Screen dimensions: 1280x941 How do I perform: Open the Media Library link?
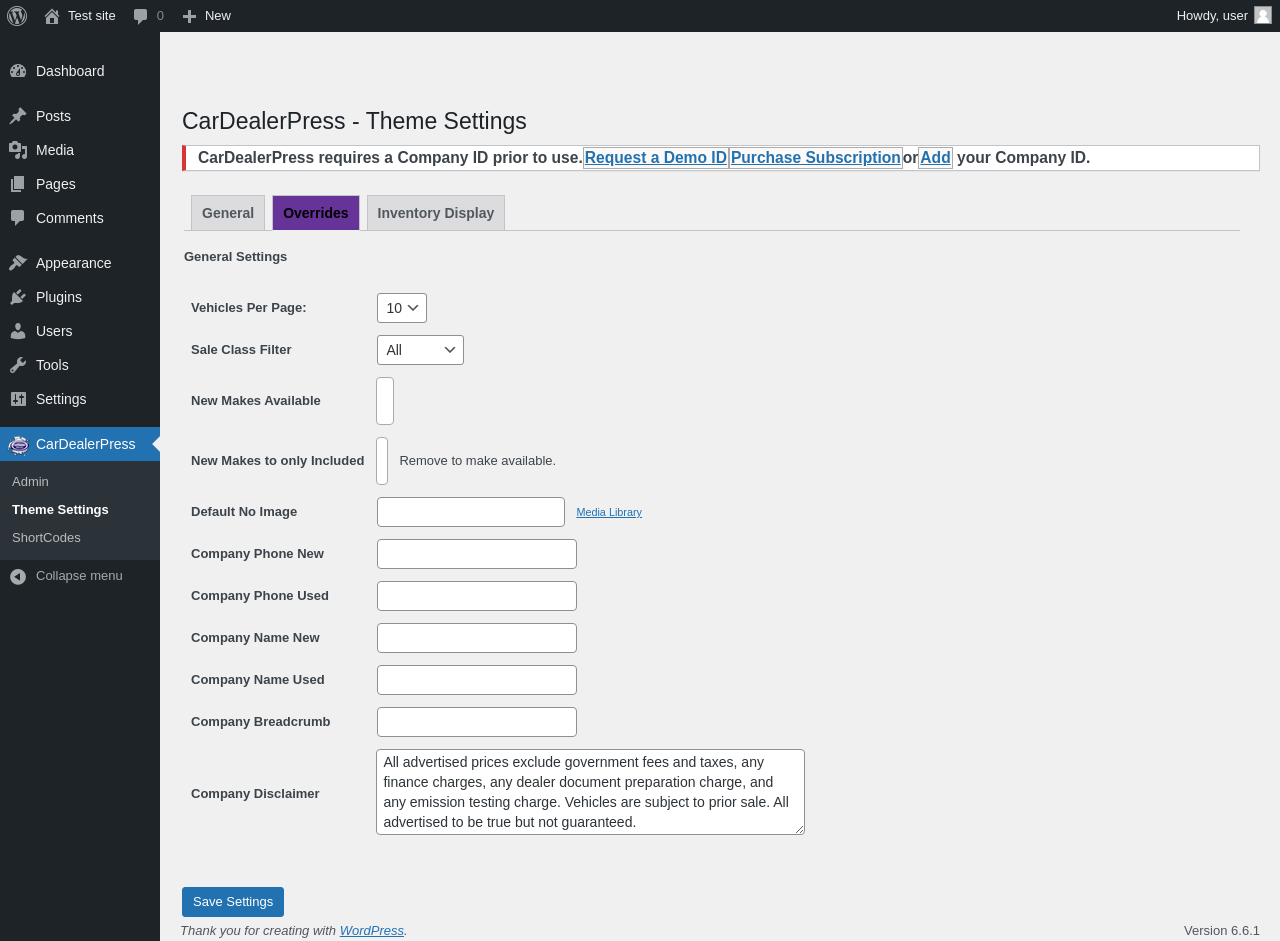click(609, 512)
